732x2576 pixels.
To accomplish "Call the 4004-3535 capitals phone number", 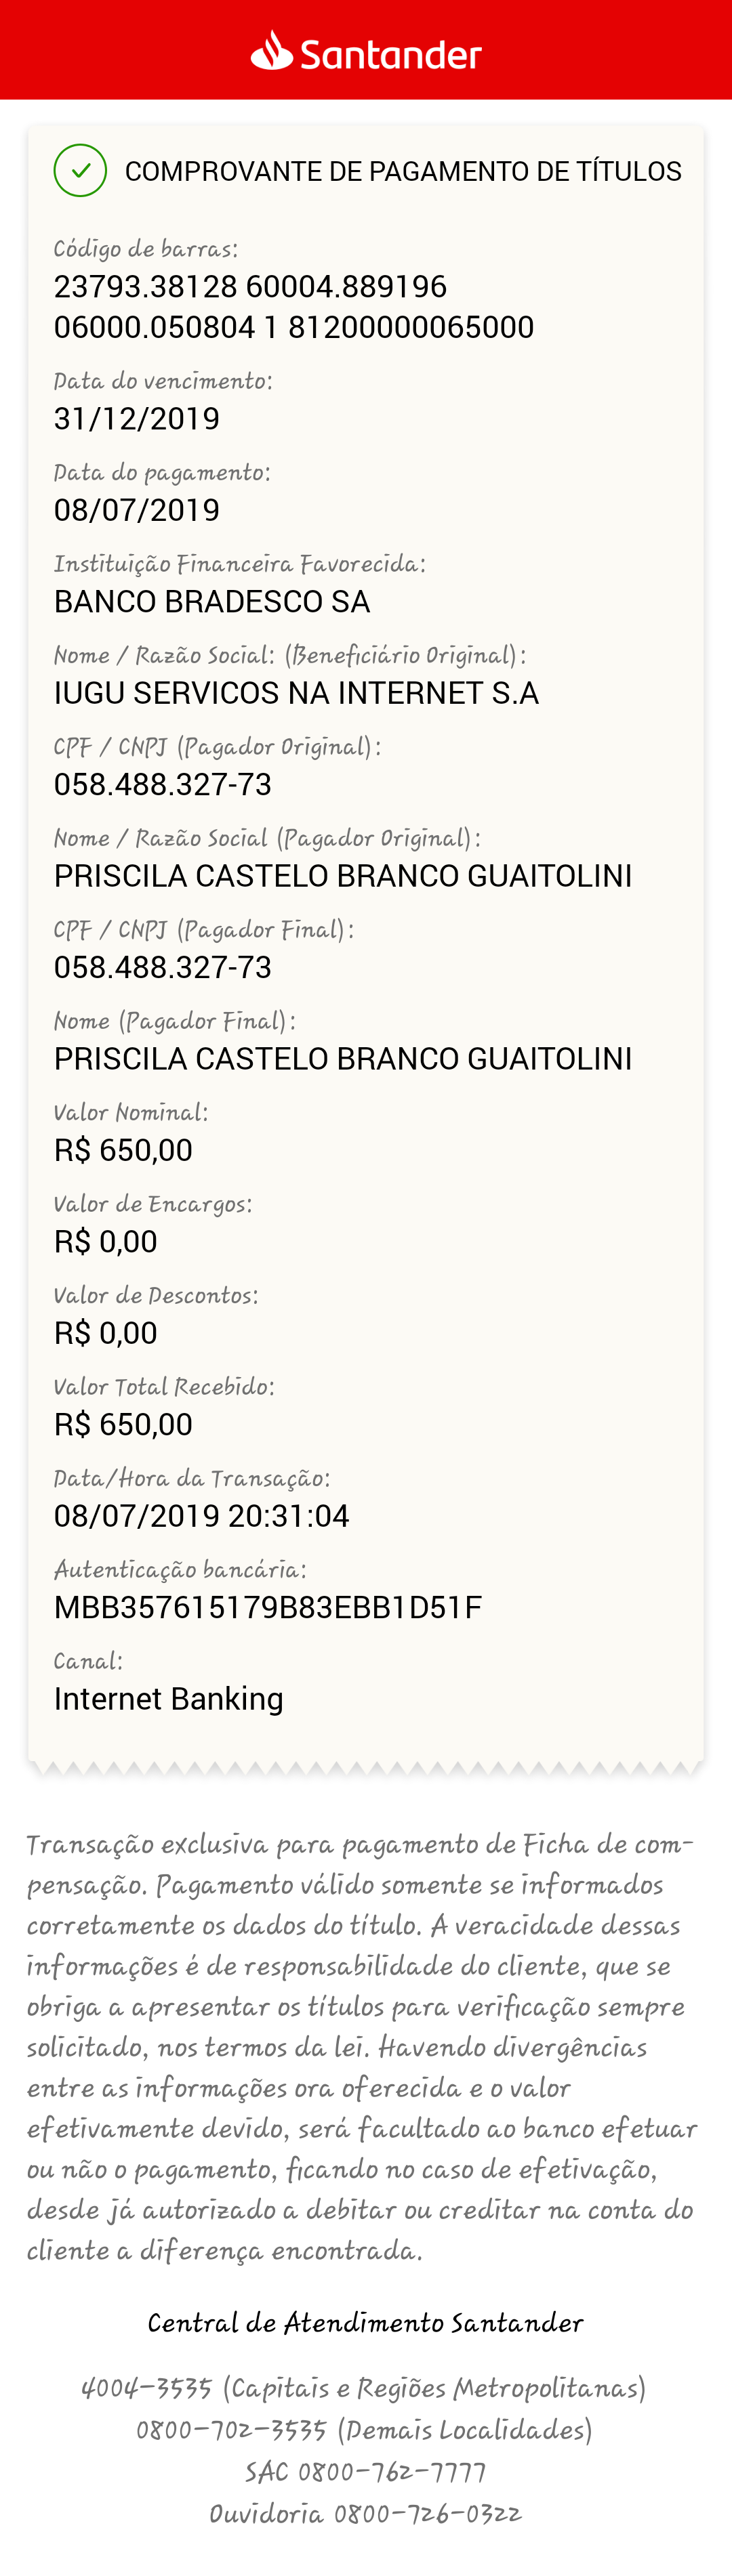I will click(147, 2389).
